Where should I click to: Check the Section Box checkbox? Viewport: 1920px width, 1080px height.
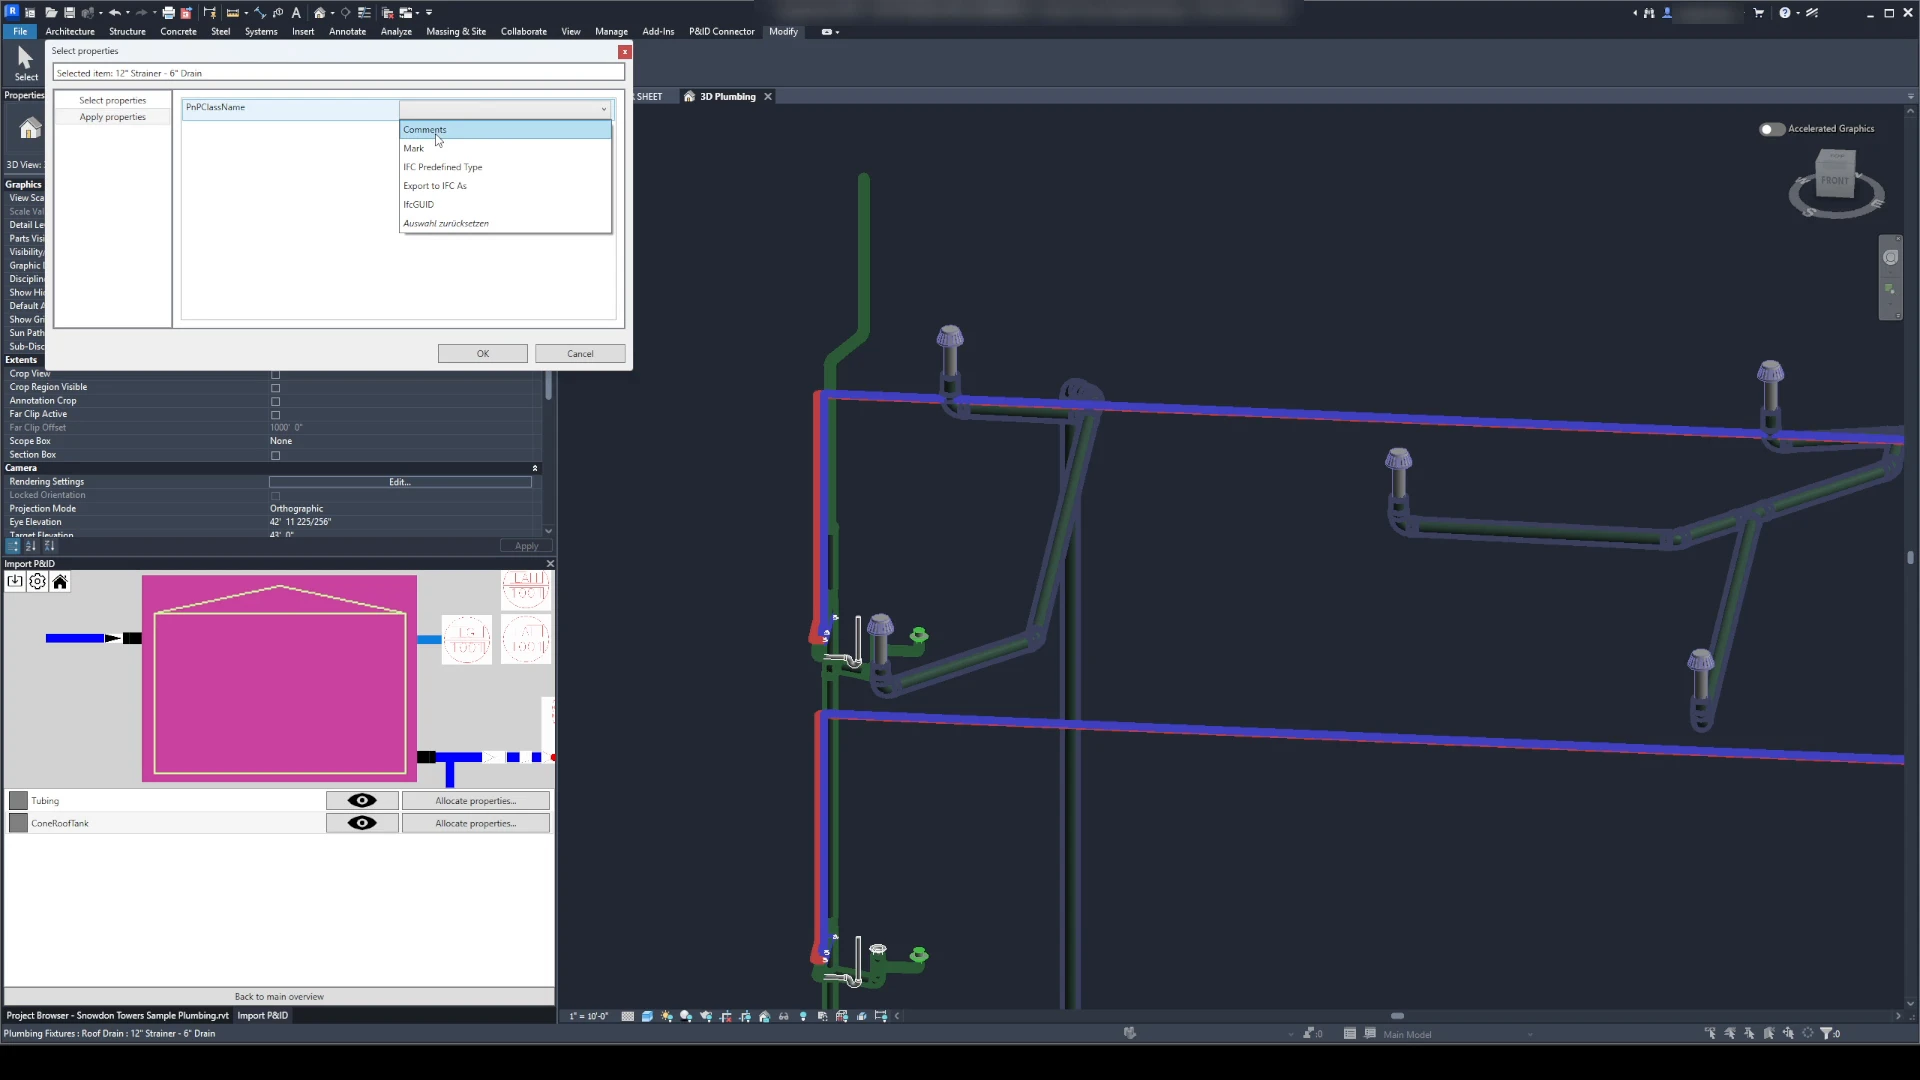pyautogui.click(x=276, y=456)
